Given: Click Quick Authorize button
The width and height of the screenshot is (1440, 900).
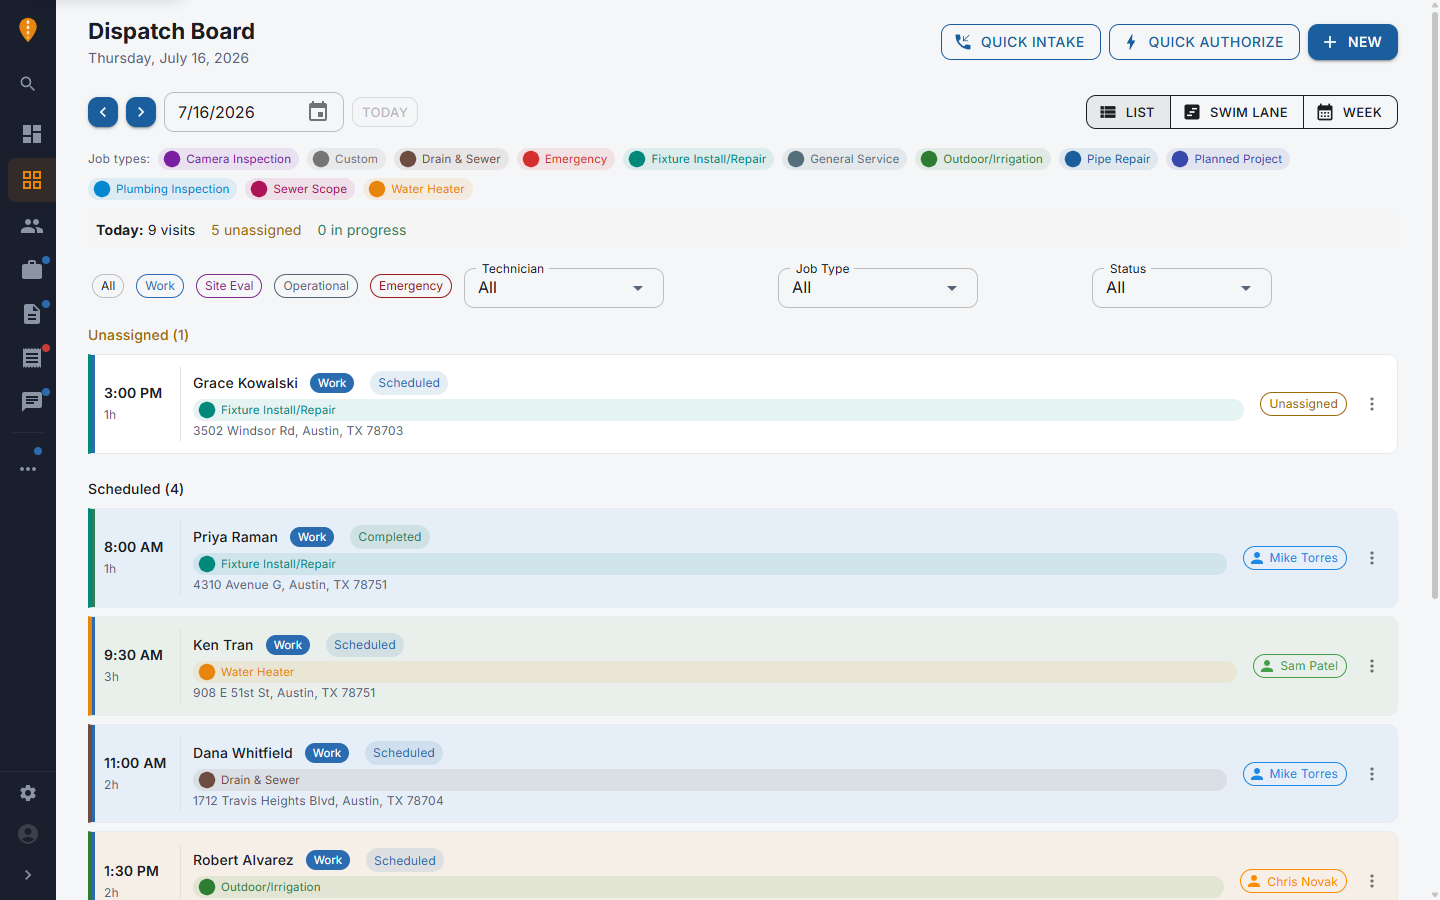Looking at the screenshot, I should 1204,42.
